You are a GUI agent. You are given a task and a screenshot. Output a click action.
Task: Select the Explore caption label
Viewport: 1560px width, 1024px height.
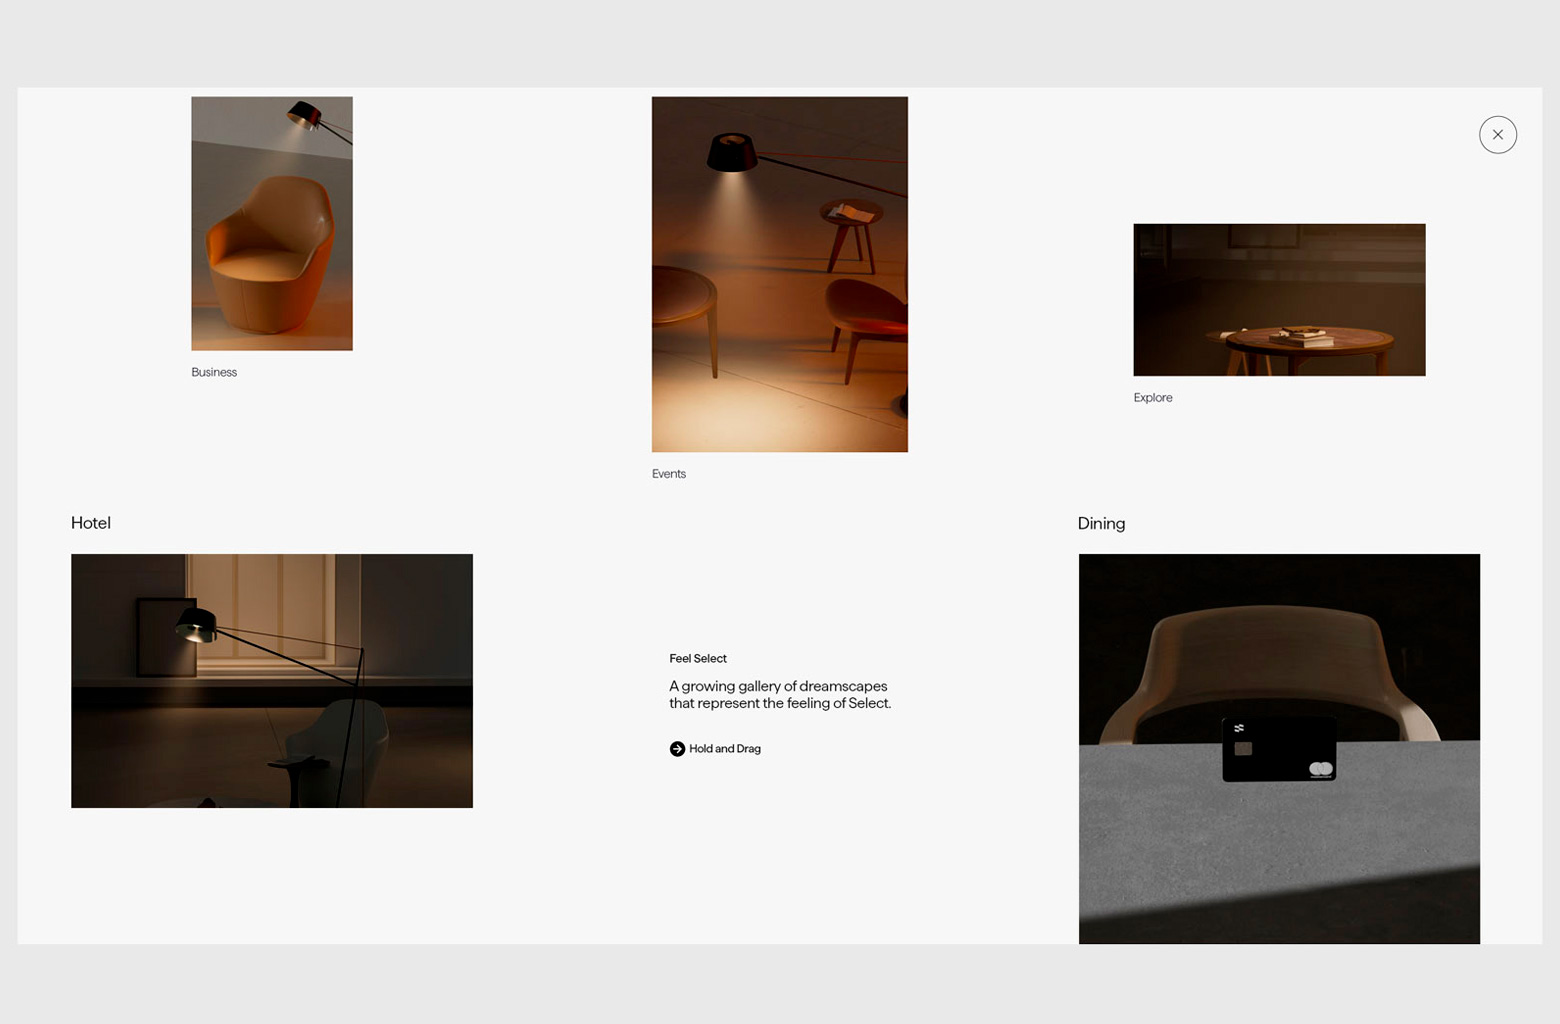[x=1152, y=398]
